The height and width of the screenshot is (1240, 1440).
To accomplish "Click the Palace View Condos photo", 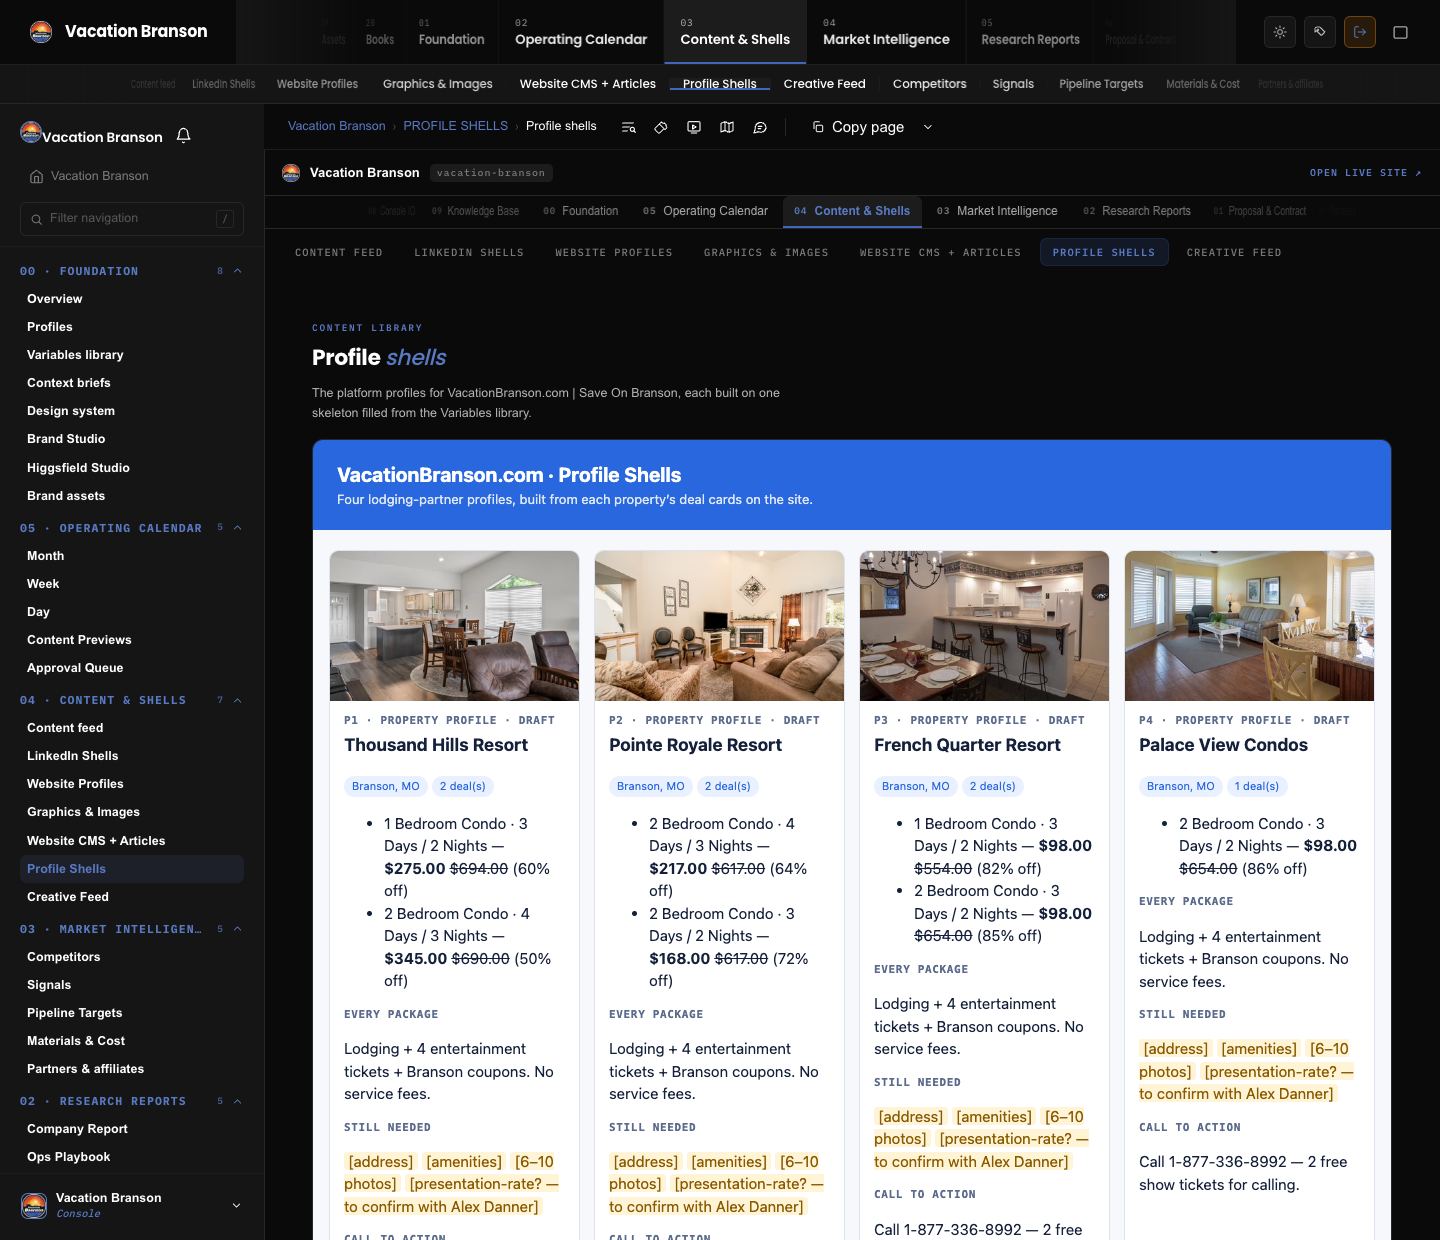I will pyautogui.click(x=1249, y=626).
